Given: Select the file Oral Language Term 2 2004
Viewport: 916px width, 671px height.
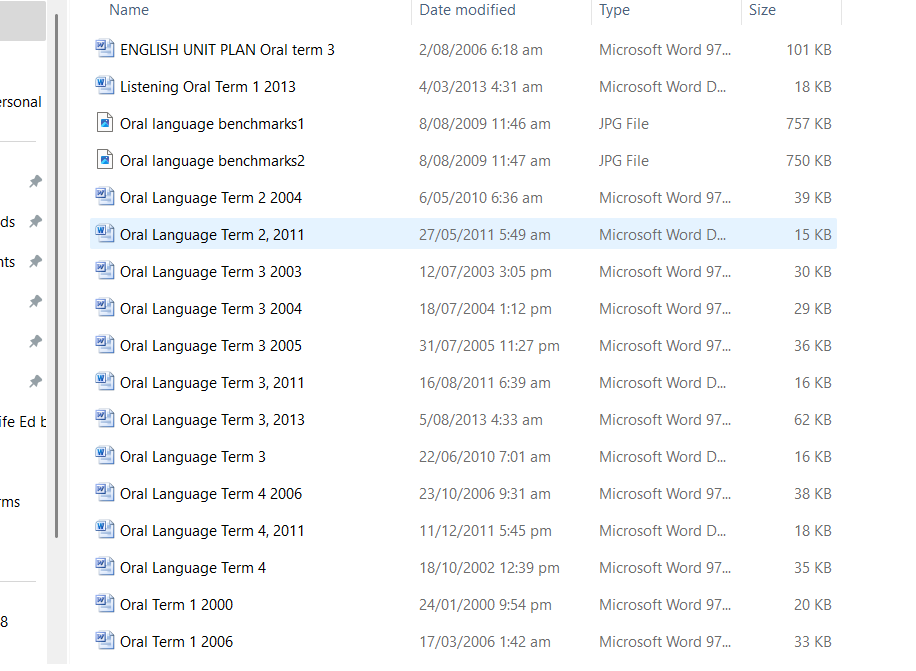Looking at the screenshot, I should (x=463, y=197).
